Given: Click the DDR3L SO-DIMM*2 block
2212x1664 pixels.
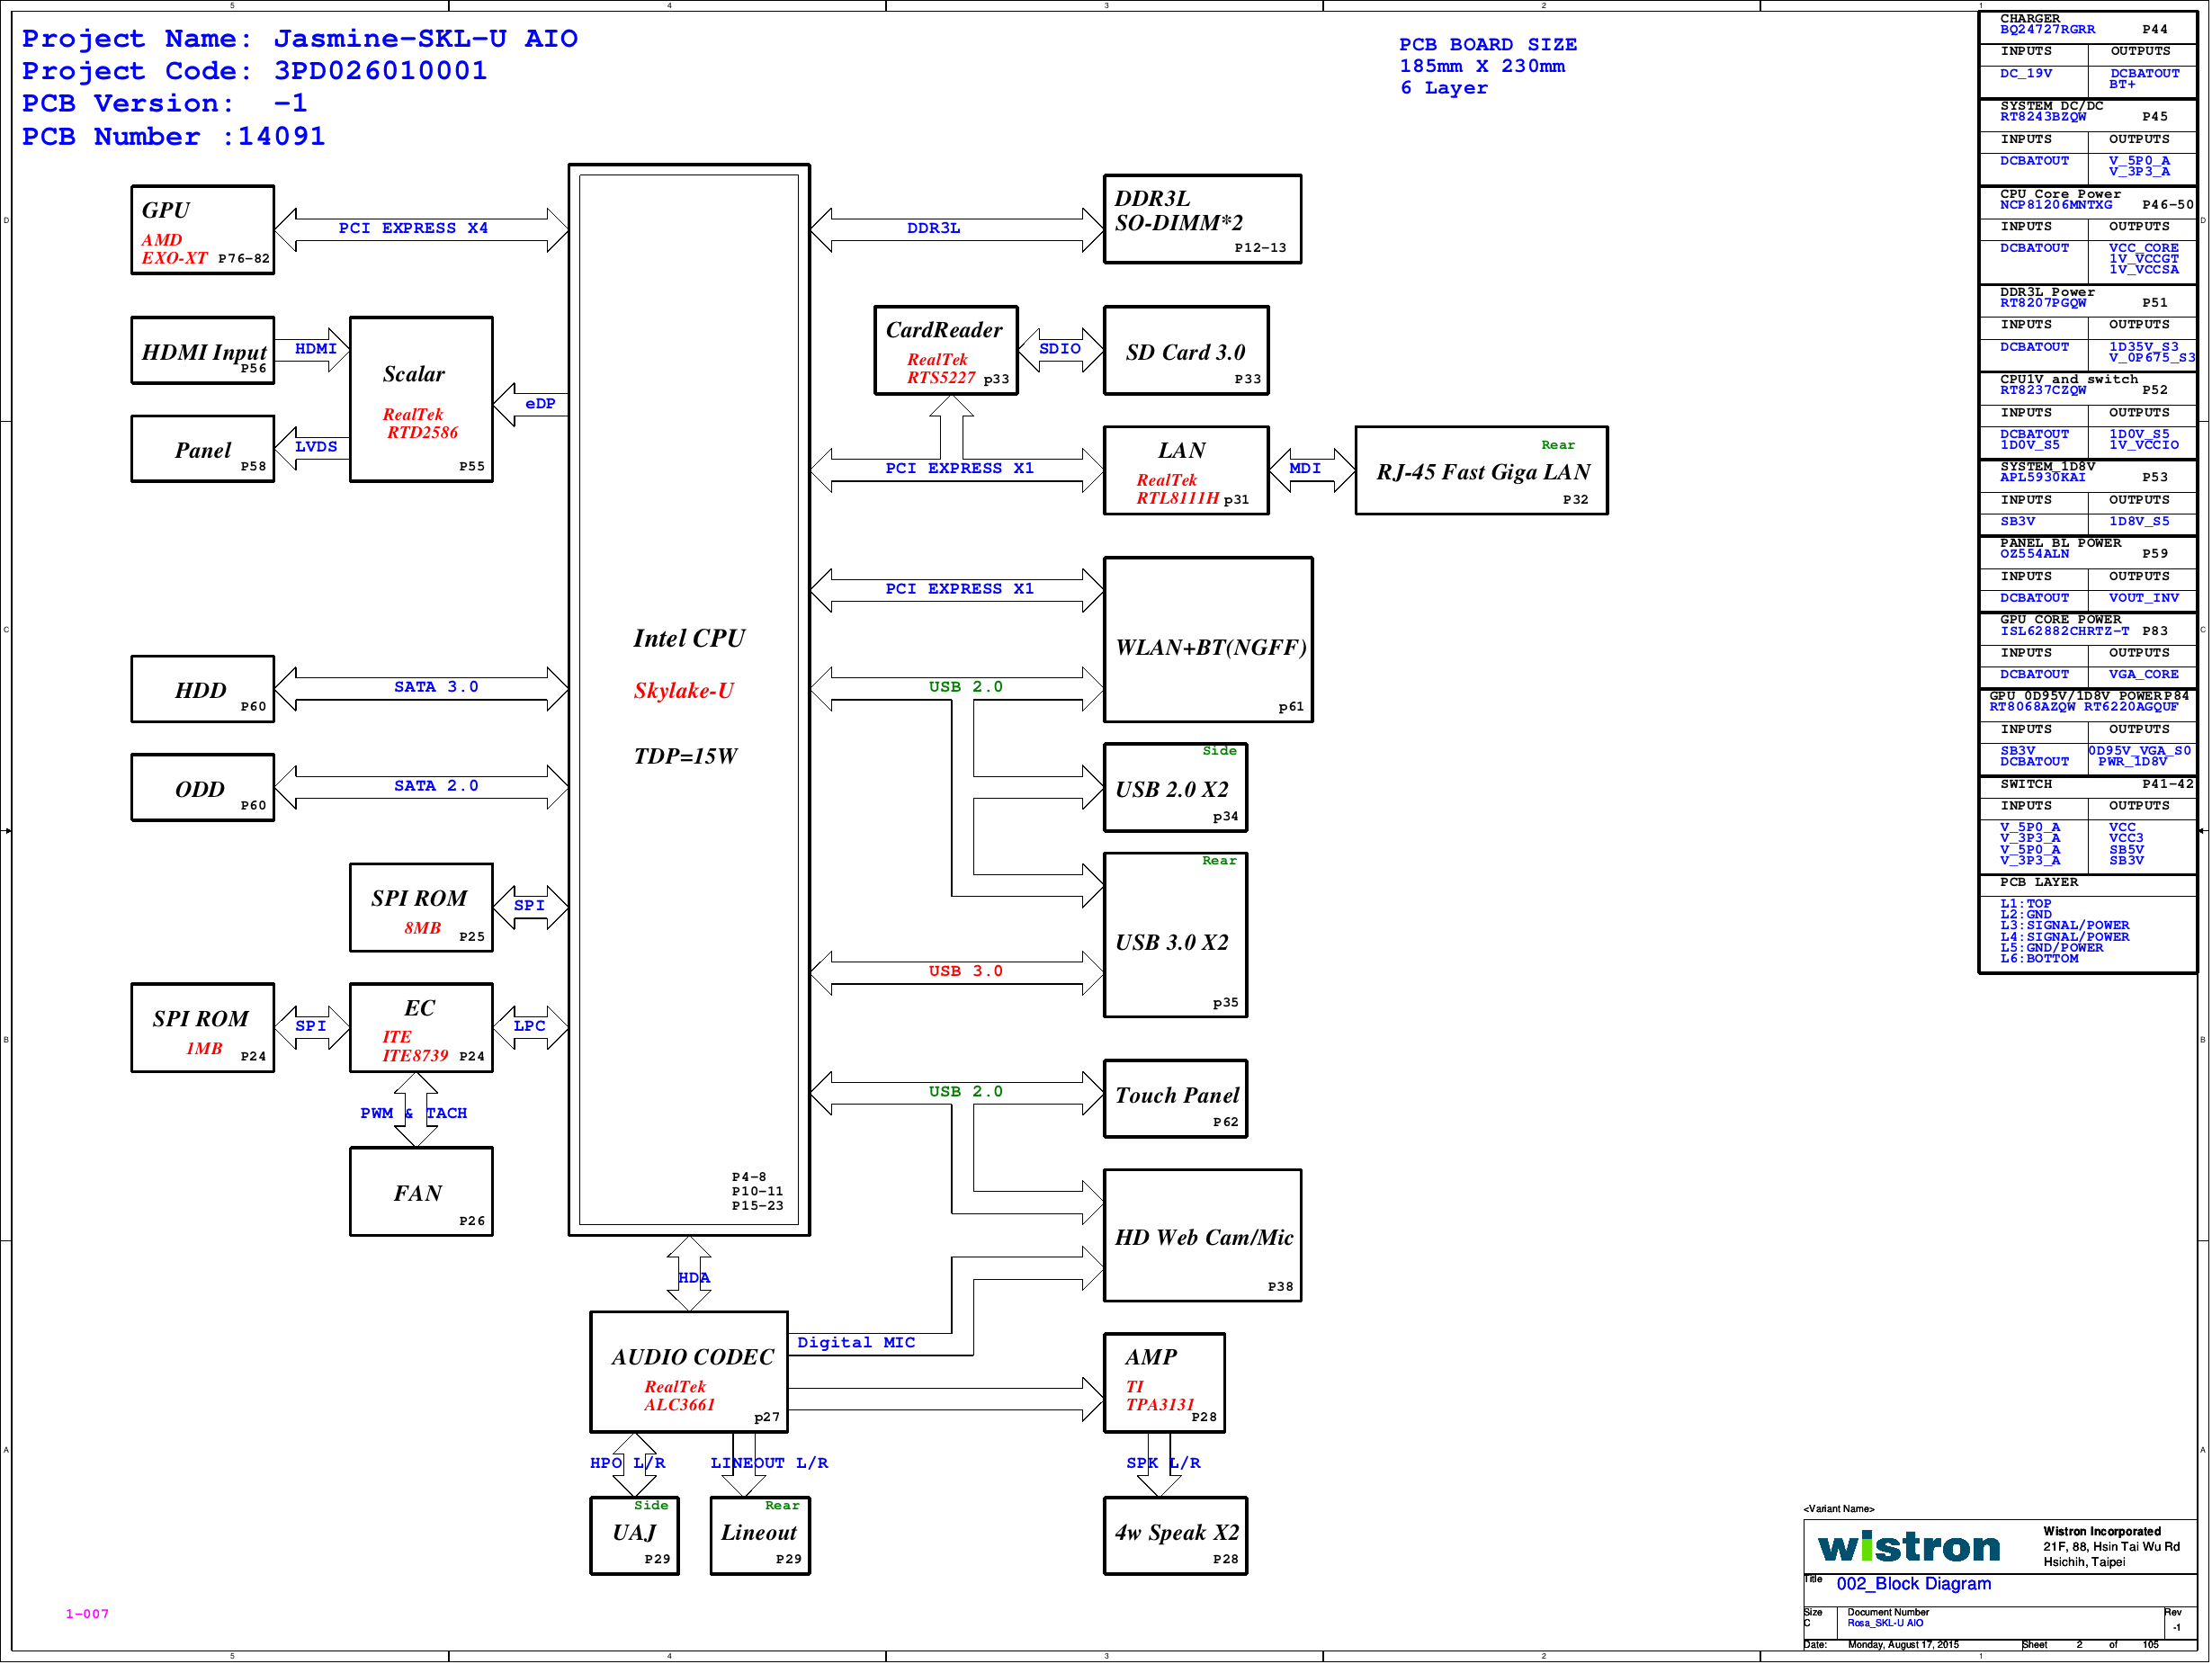Looking at the screenshot, I should point(1202,219).
